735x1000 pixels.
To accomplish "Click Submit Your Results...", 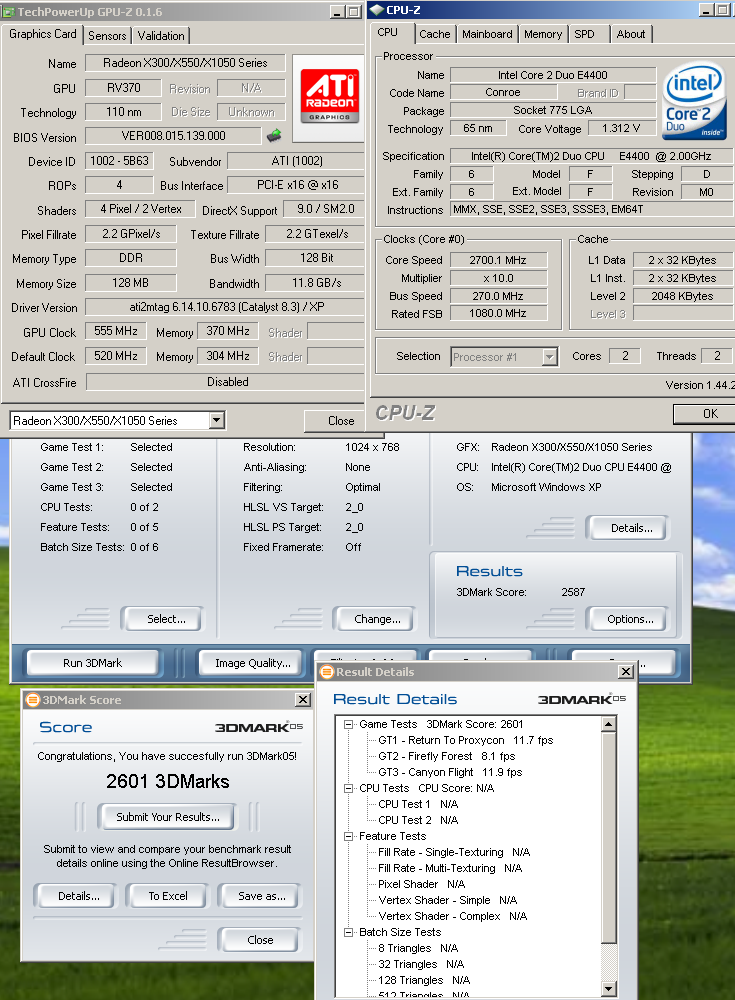I will (167, 817).
